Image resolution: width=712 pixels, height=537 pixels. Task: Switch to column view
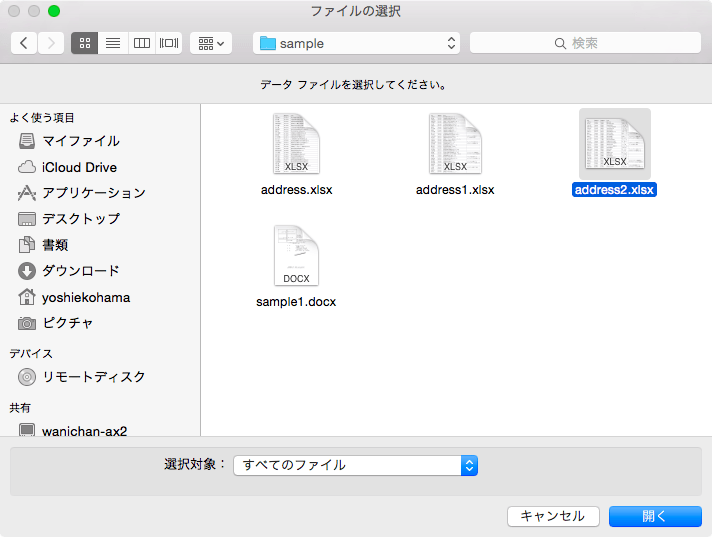click(x=142, y=43)
